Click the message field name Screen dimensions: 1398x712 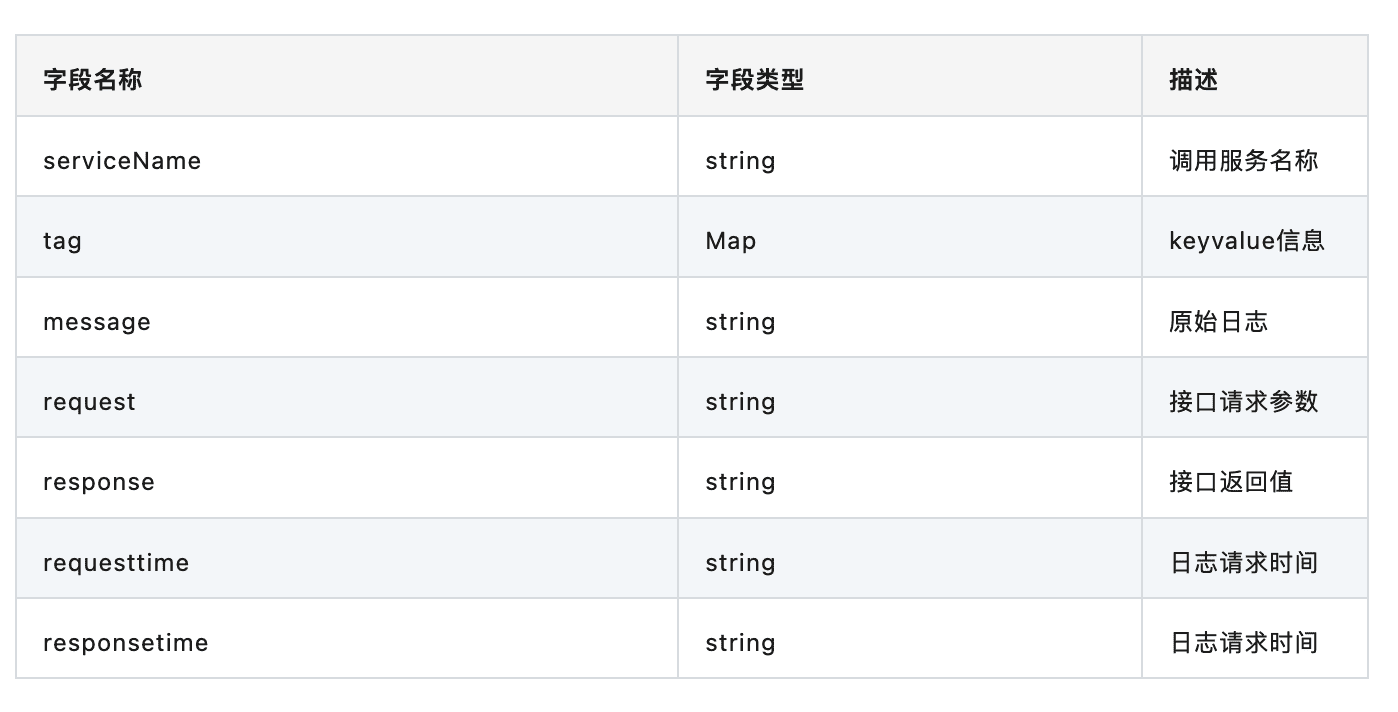(x=97, y=322)
